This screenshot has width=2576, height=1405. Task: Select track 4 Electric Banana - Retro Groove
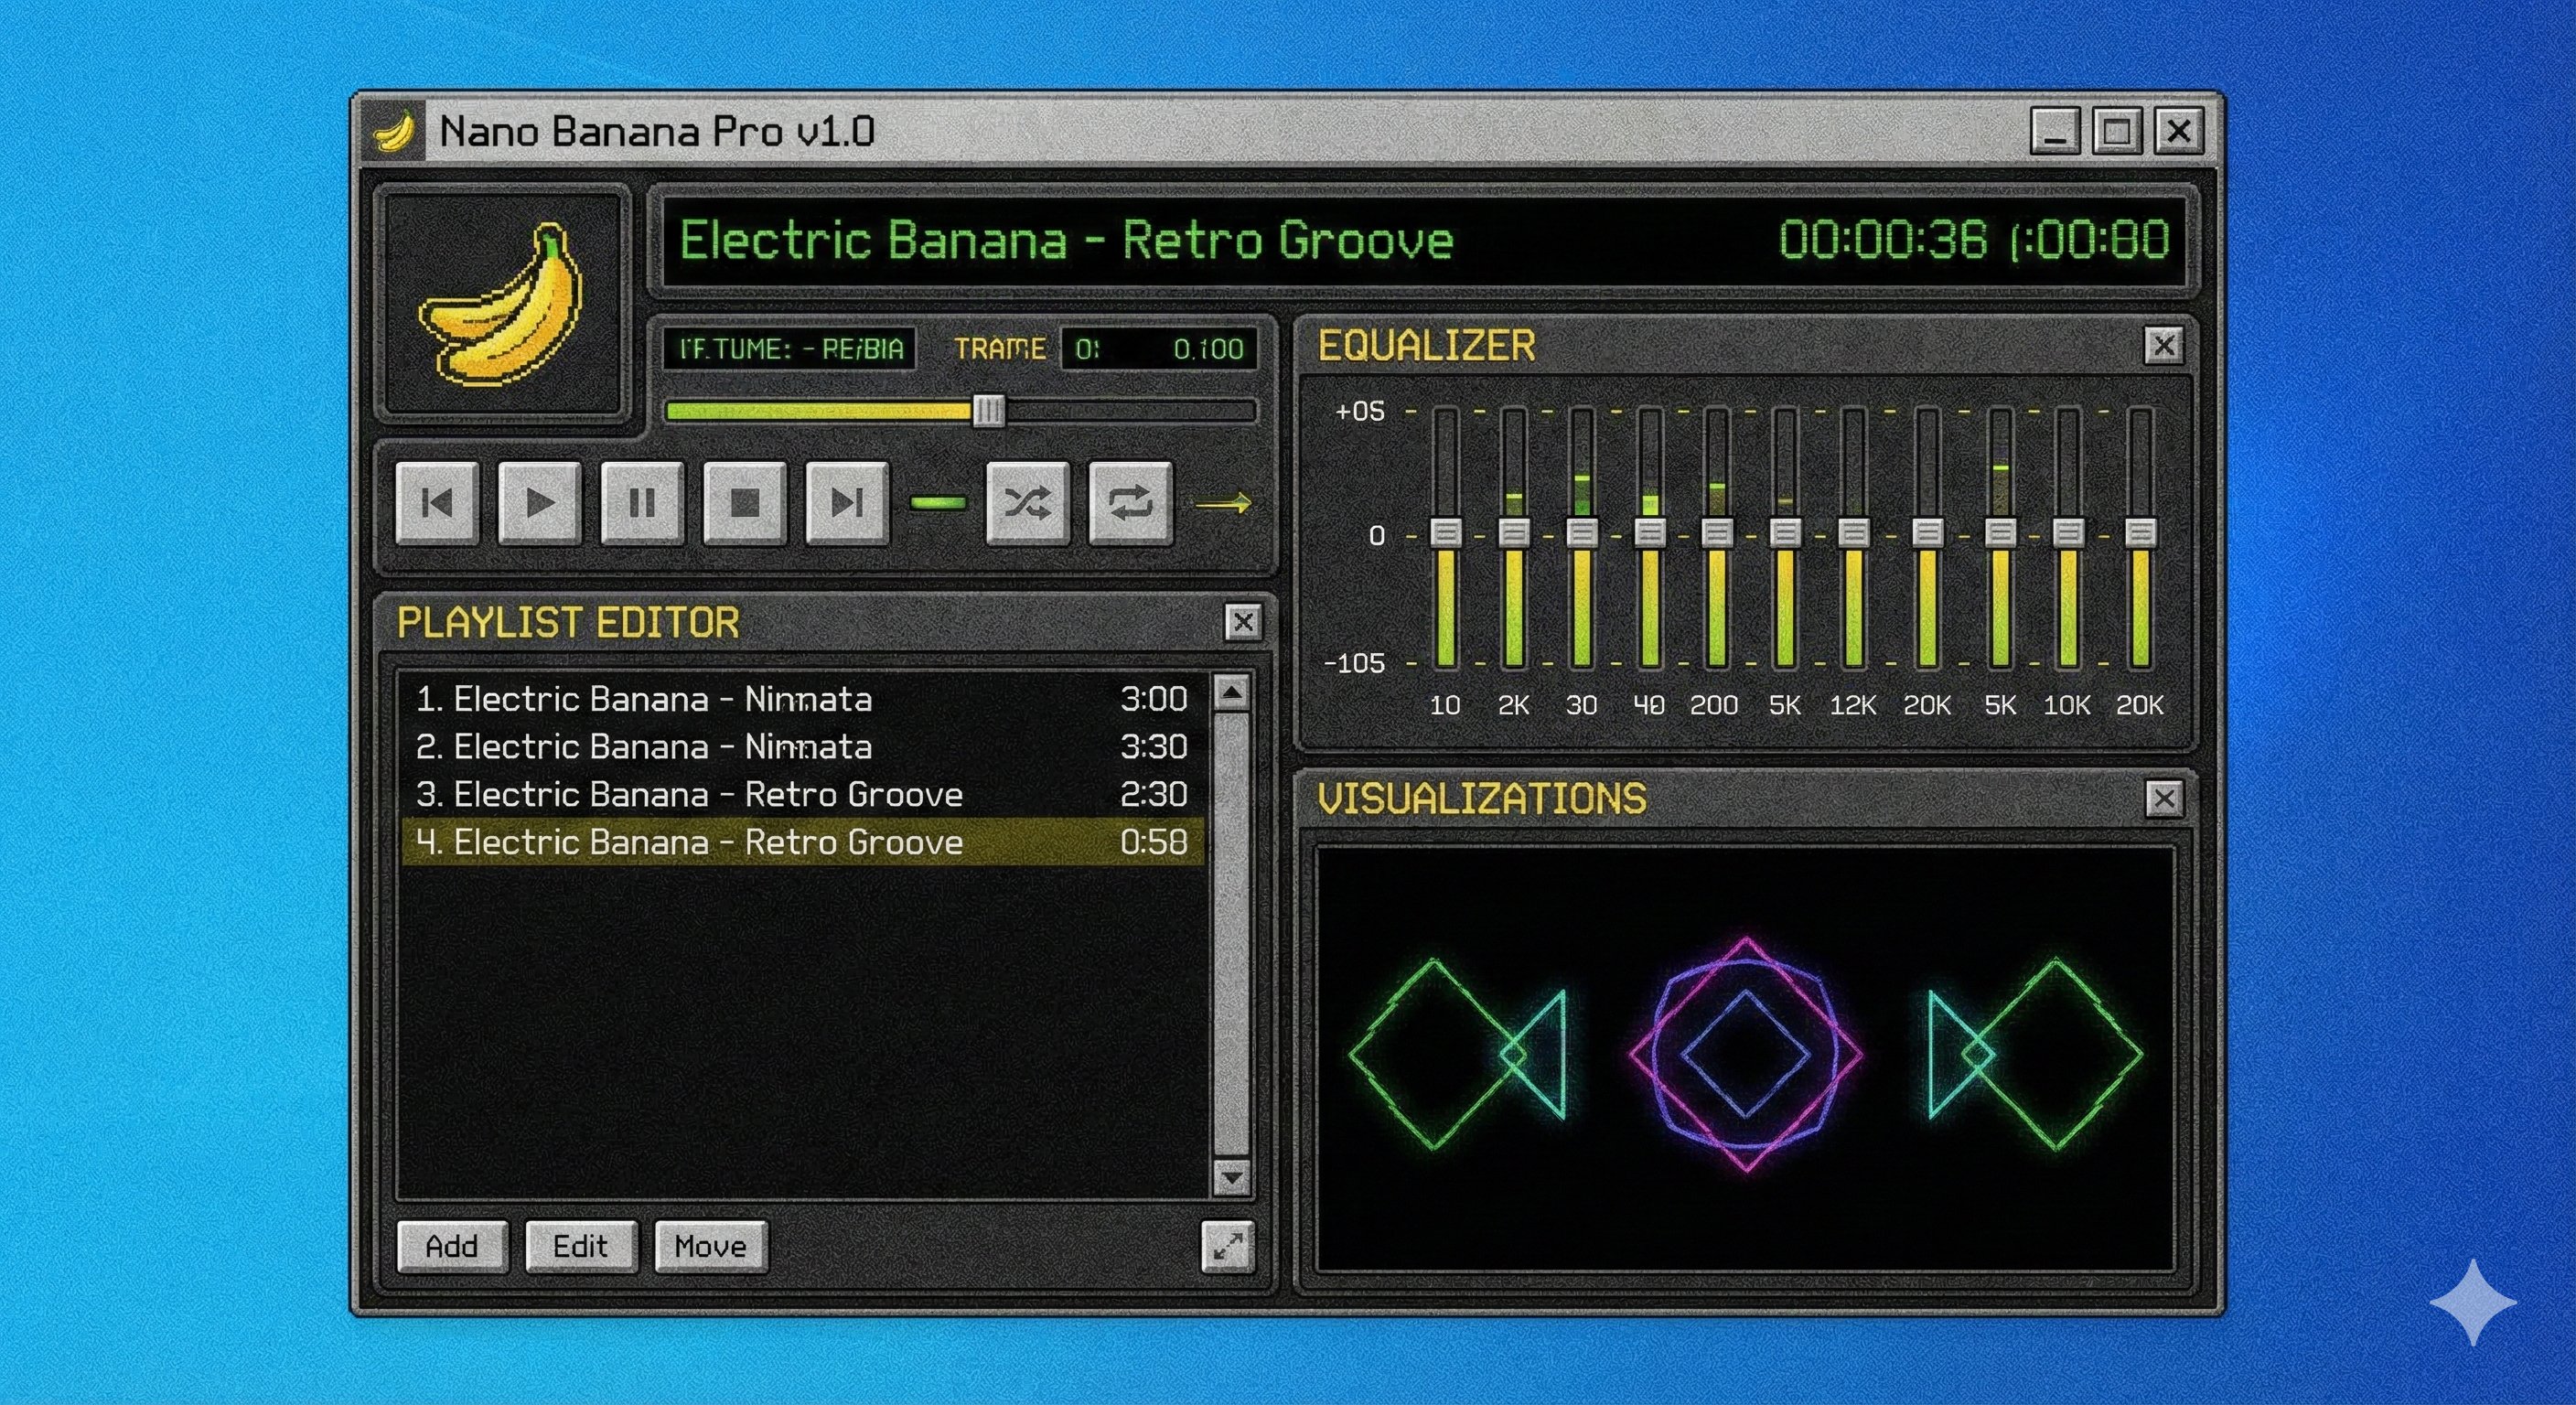(700, 843)
